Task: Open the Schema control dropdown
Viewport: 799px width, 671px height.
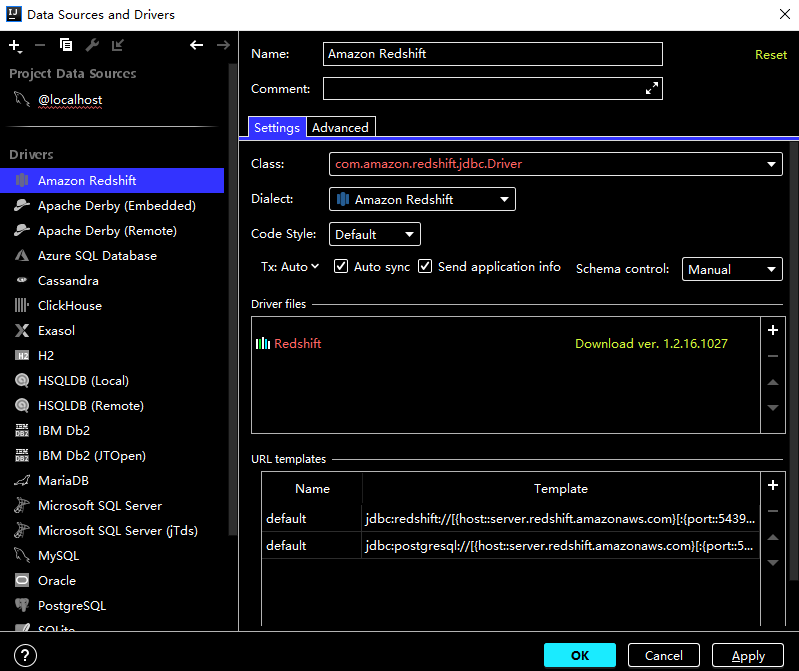Action: [732, 269]
